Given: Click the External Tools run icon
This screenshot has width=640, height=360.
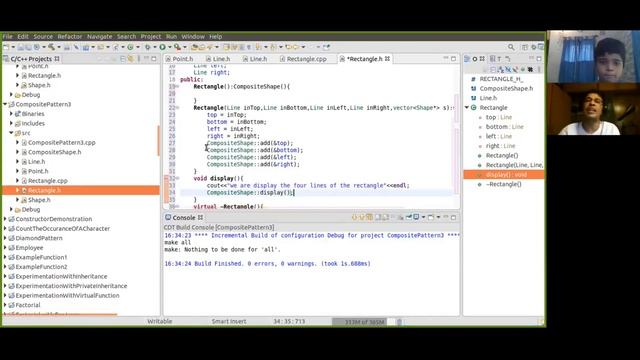Looking at the screenshot, I should 178,47.
